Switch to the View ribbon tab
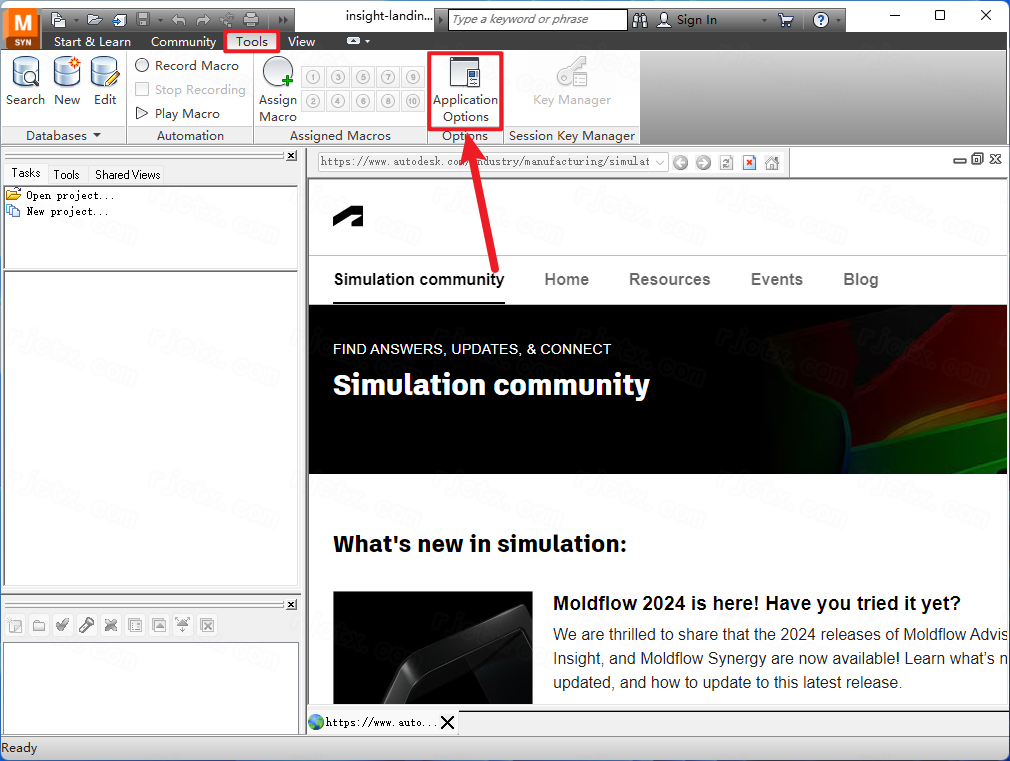Image resolution: width=1010 pixels, height=761 pixels. (301, 41)
